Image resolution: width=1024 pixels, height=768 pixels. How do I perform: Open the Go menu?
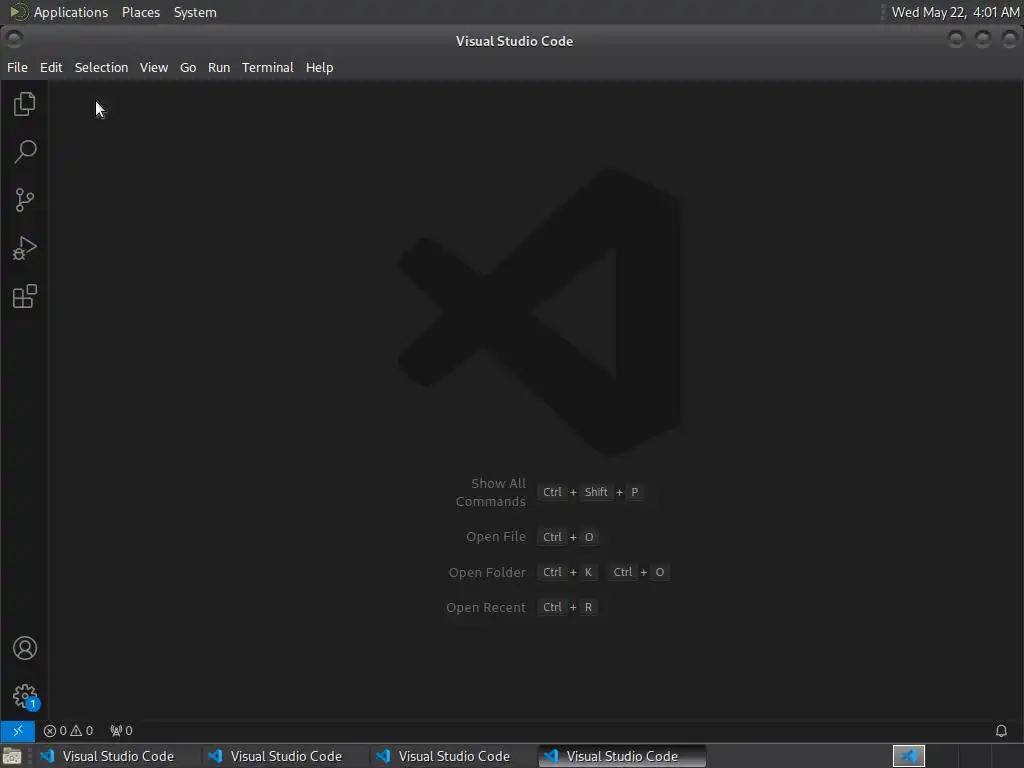click(188, 67)
